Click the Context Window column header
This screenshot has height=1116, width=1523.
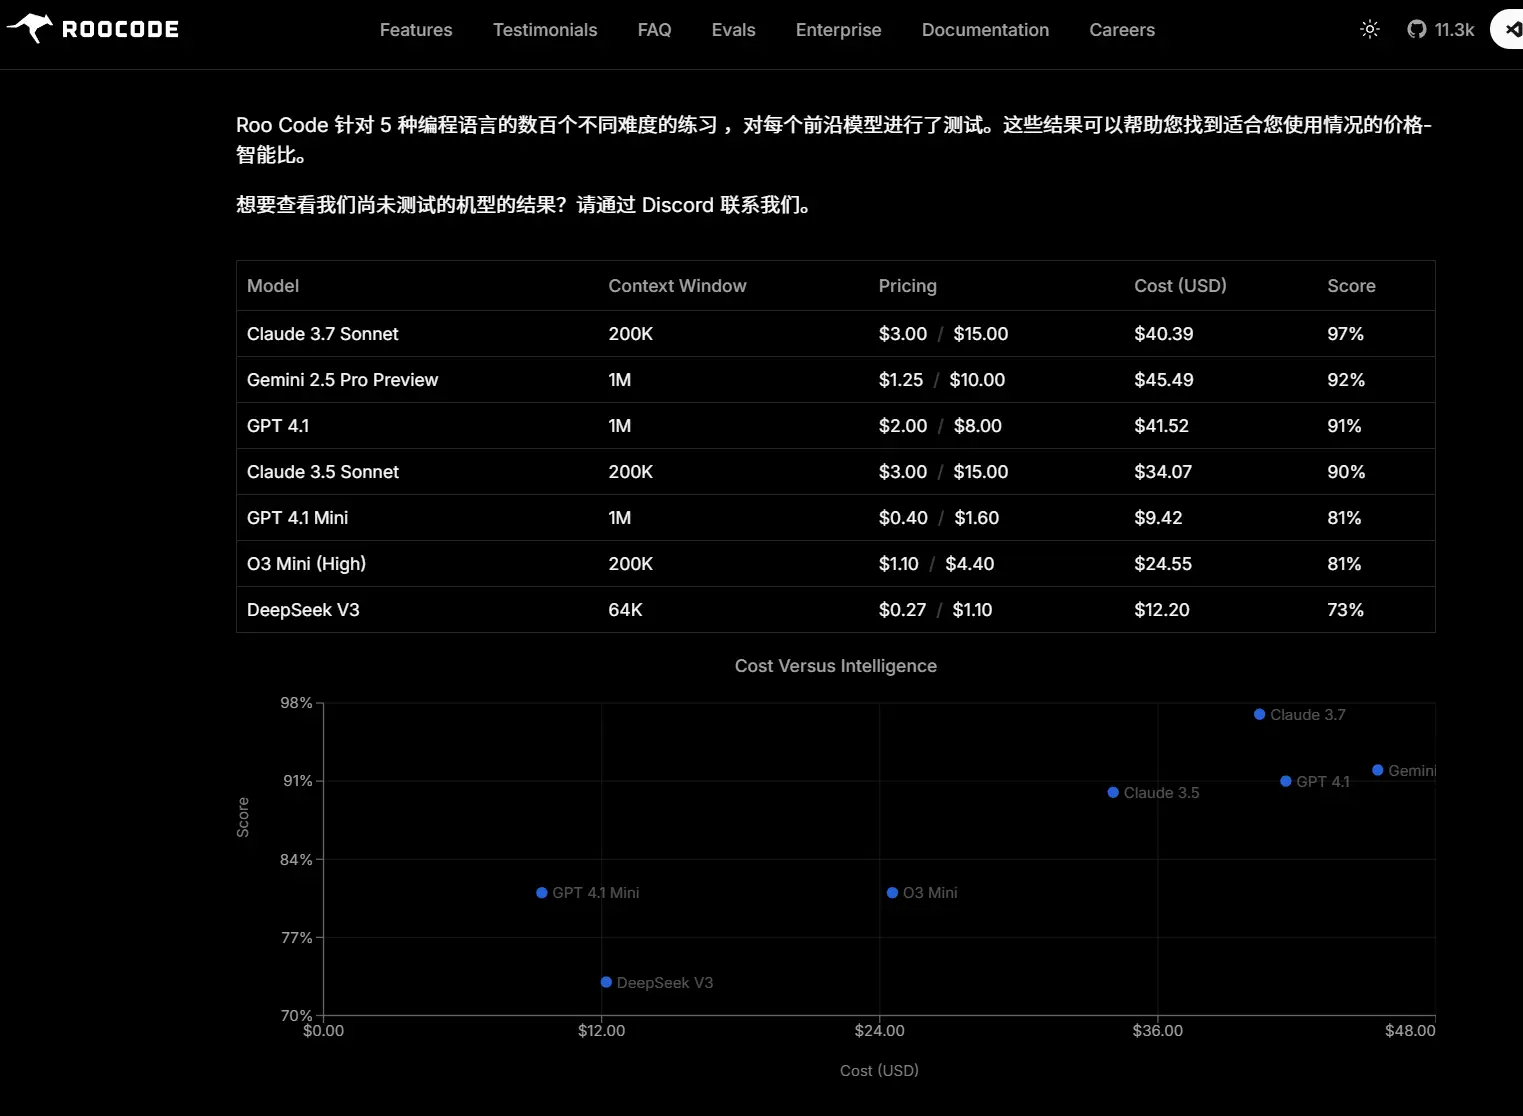(678, 286)
